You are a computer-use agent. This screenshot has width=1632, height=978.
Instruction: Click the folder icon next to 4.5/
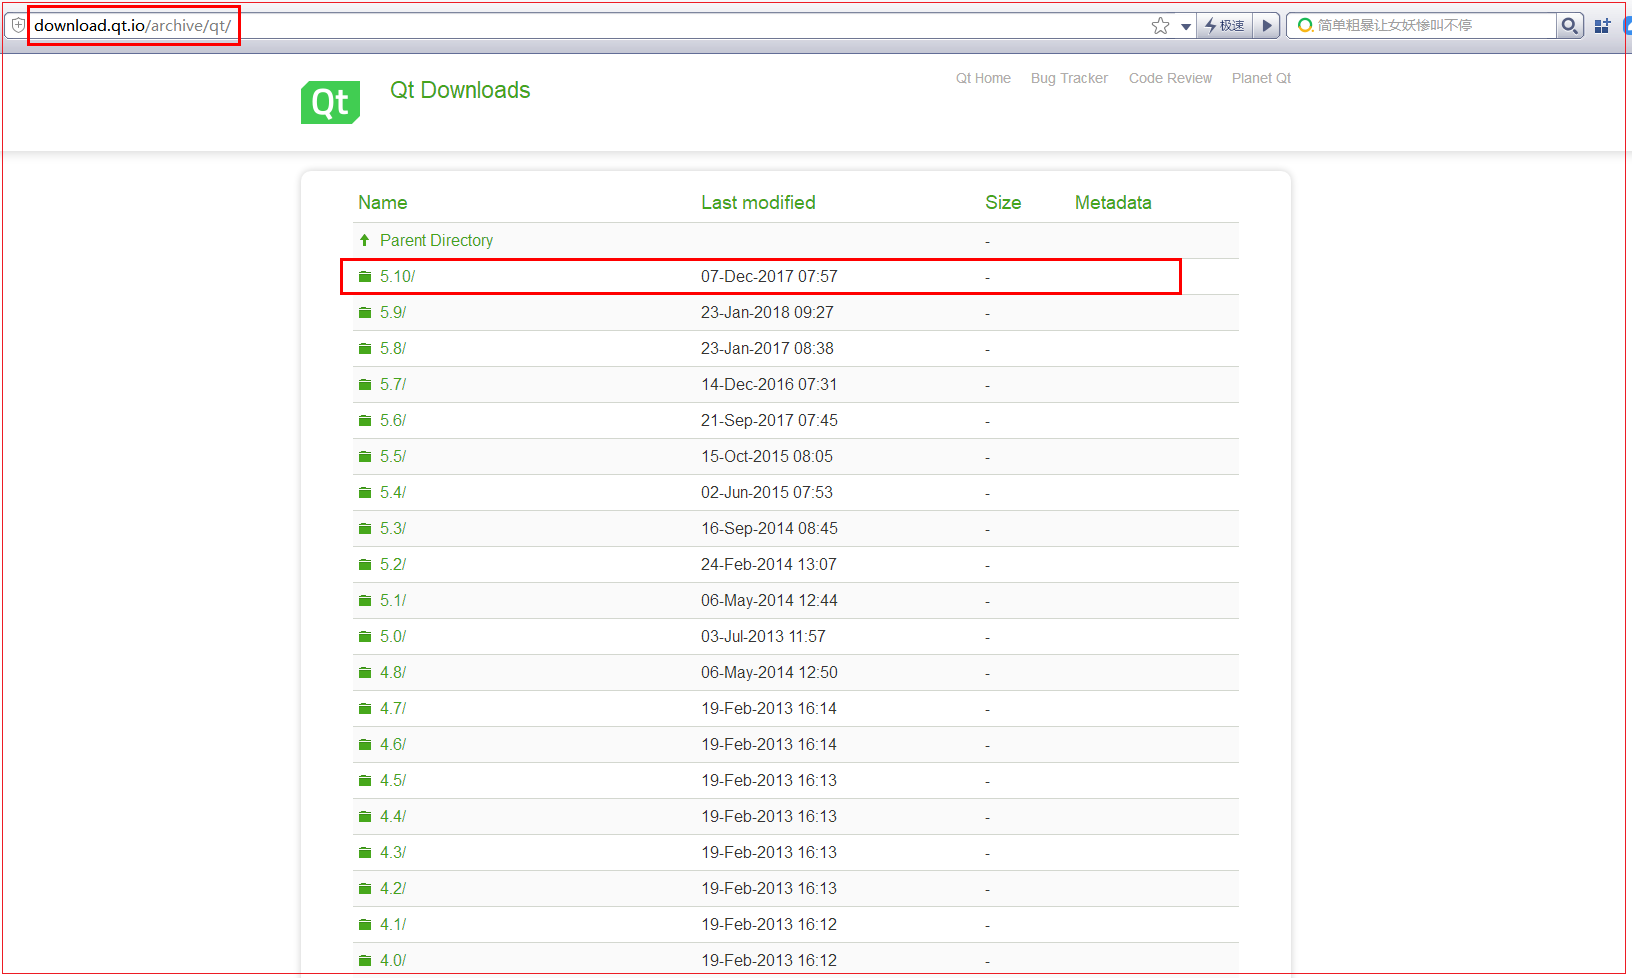(x=365, y=781)
